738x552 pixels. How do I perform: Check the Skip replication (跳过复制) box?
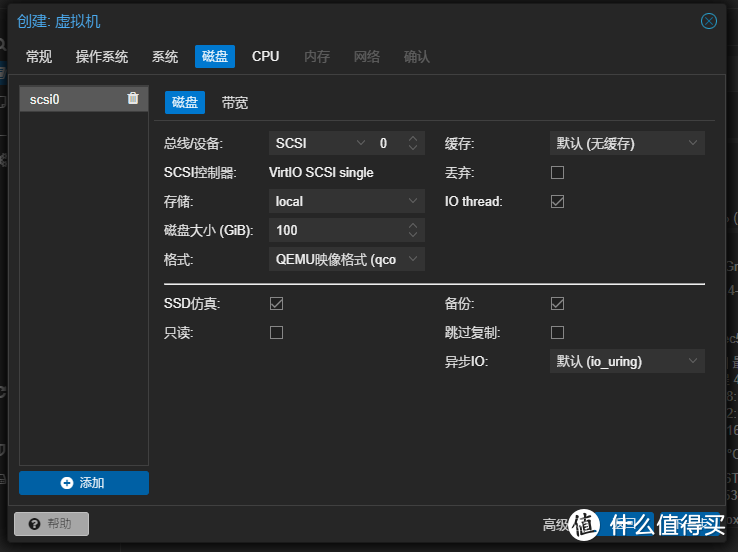[558, 332]
